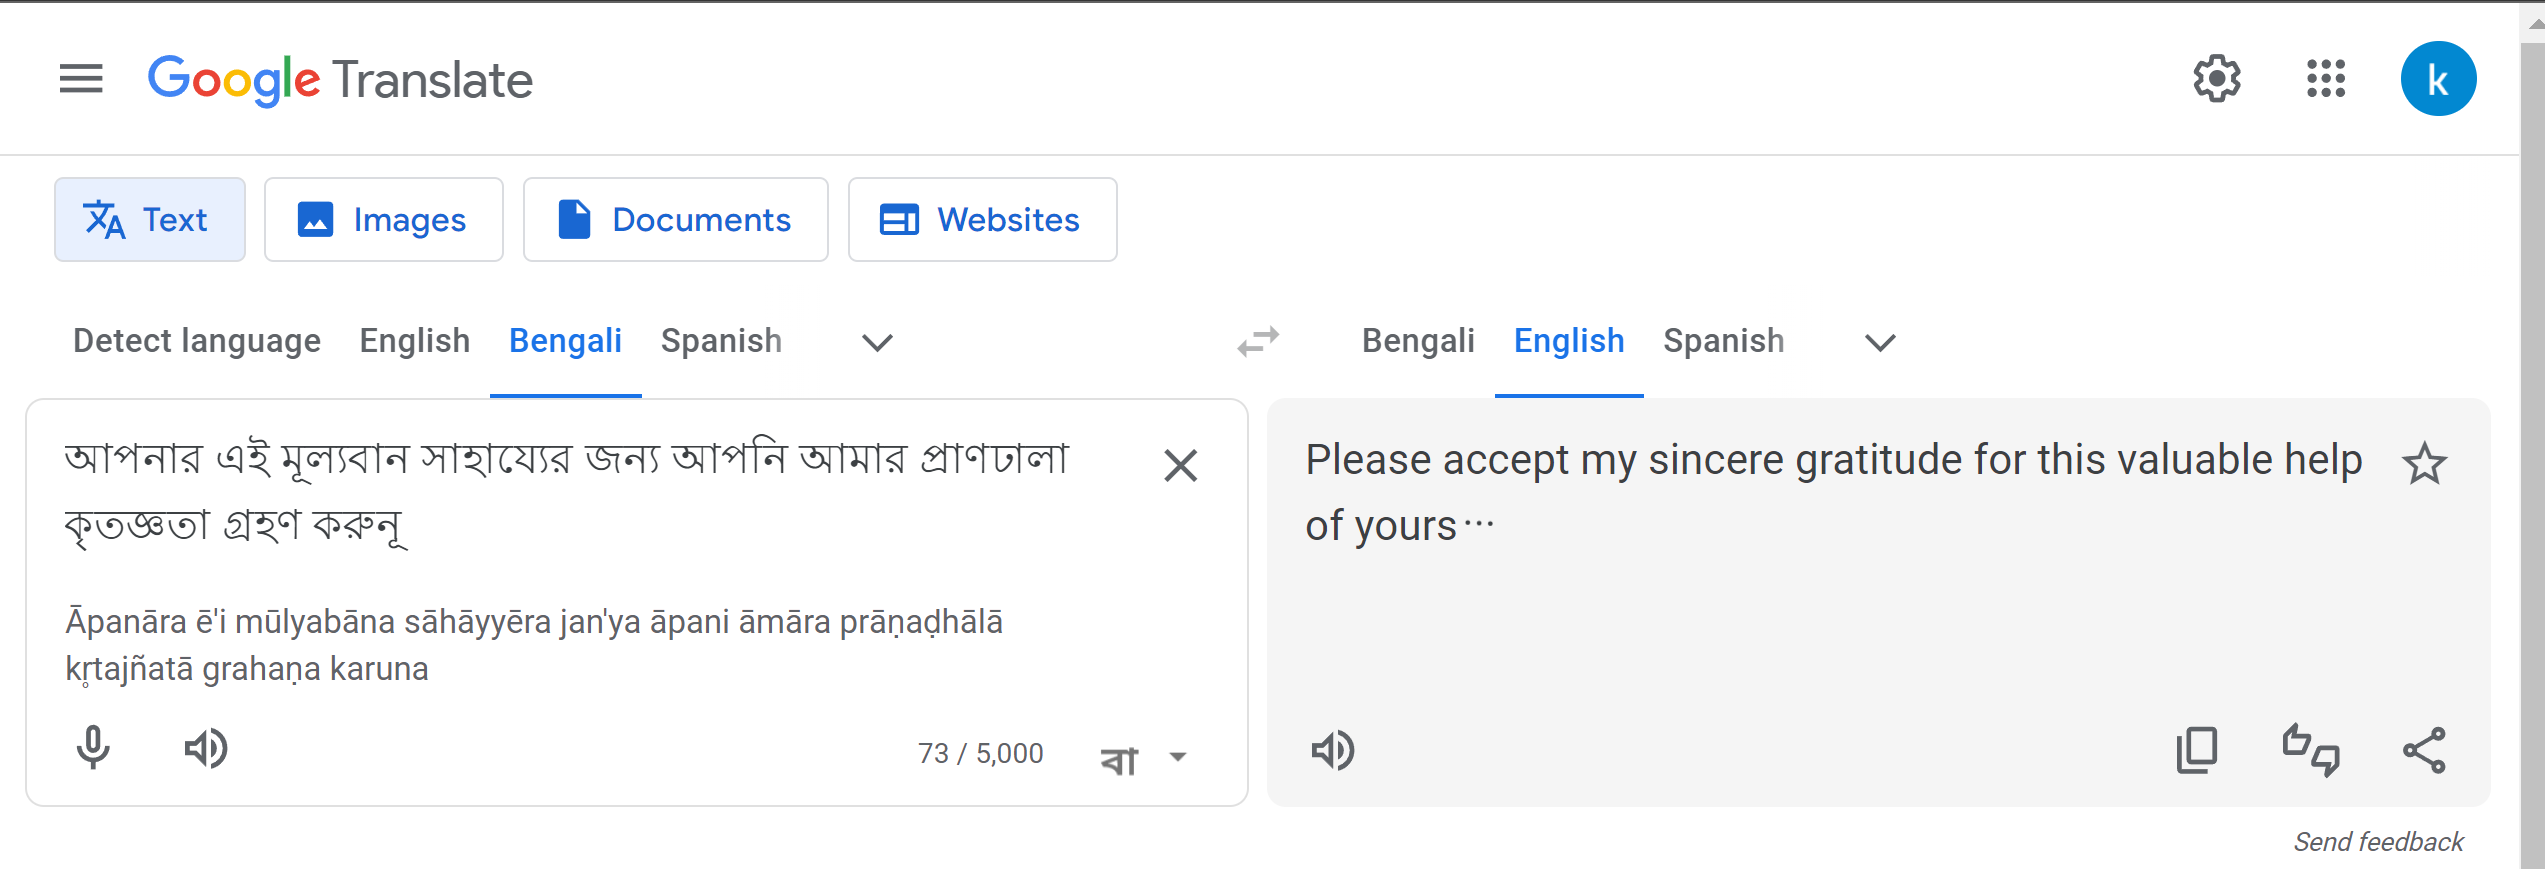2545x869 pixels.
Task: Switch to the Documents tab
Action: [x=676, y=220]
